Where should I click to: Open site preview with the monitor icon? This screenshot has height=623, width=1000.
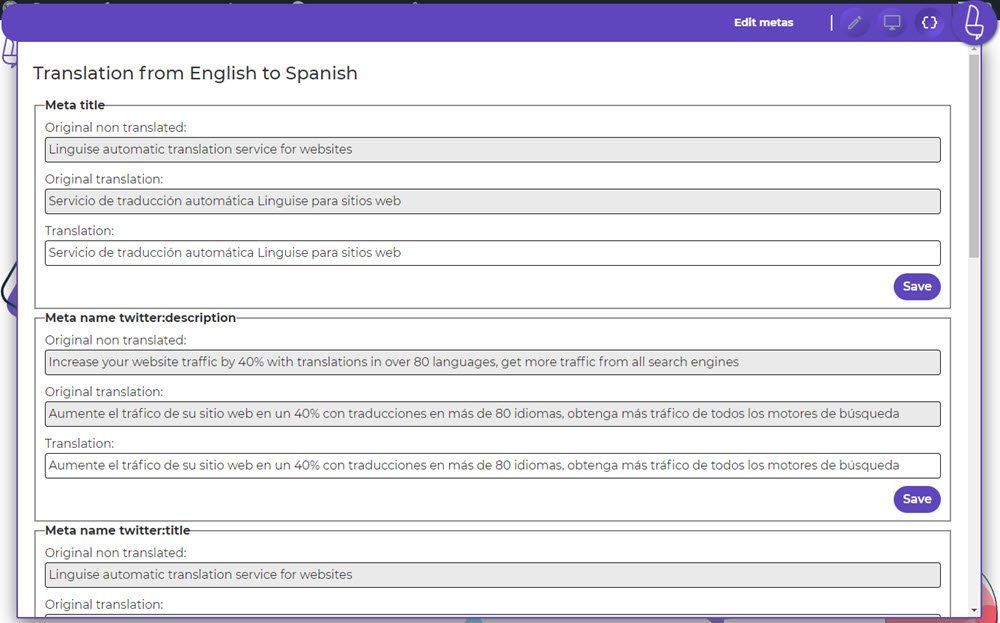(891, 22)
